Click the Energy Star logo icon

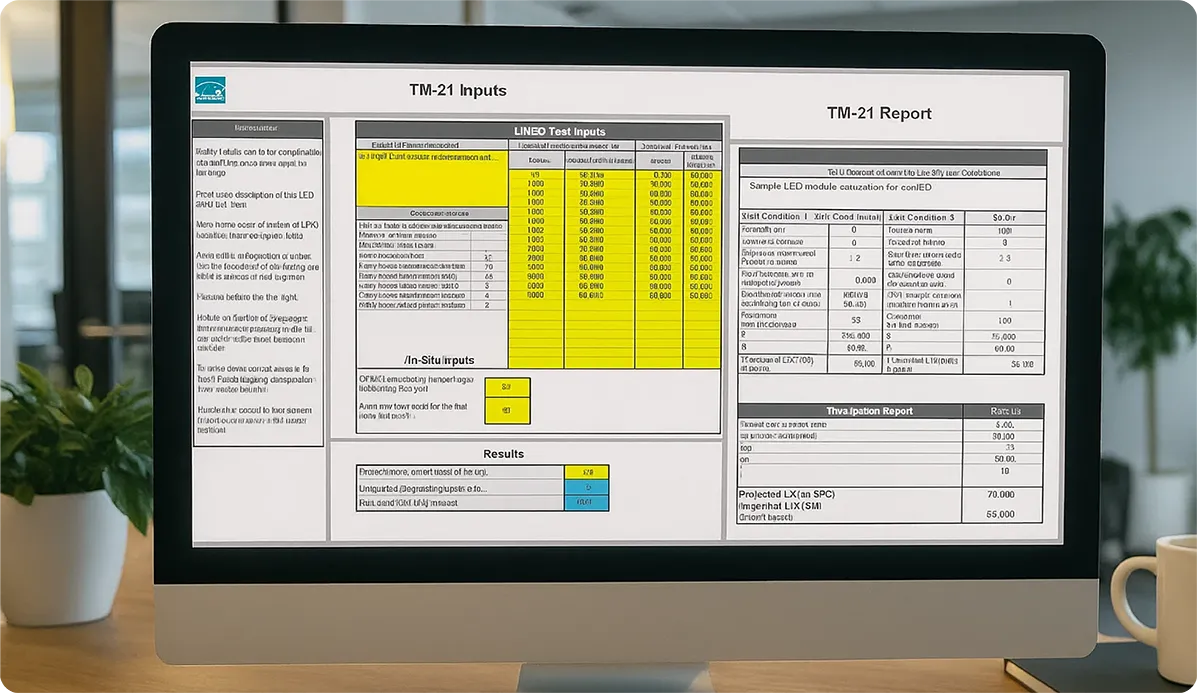coord(211,90)
